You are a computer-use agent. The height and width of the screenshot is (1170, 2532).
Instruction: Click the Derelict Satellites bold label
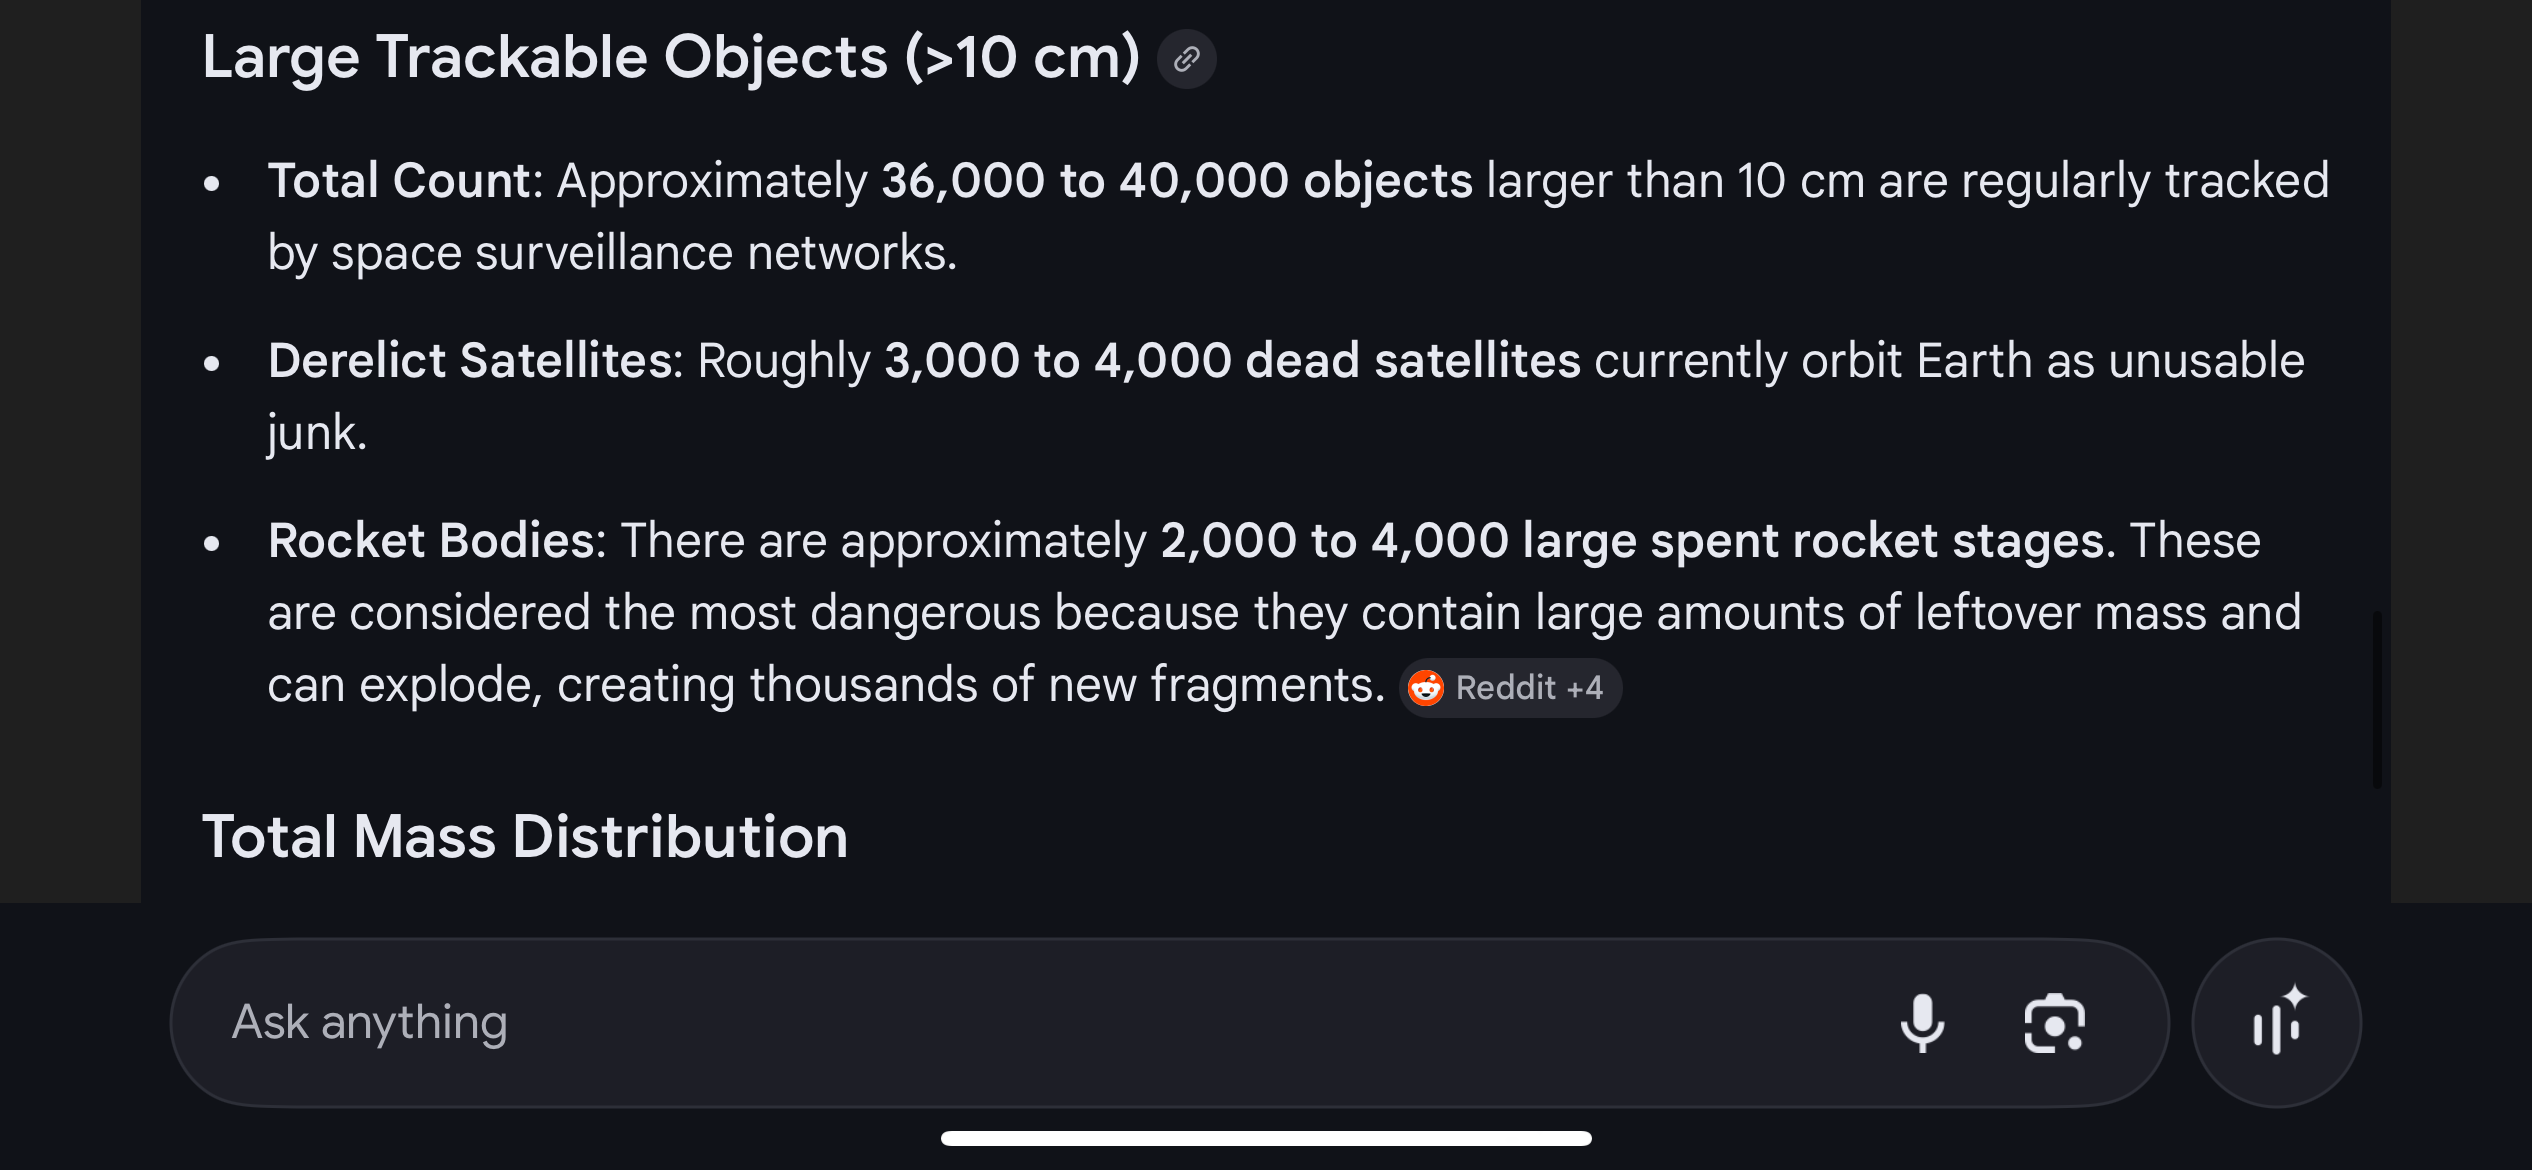474,361
